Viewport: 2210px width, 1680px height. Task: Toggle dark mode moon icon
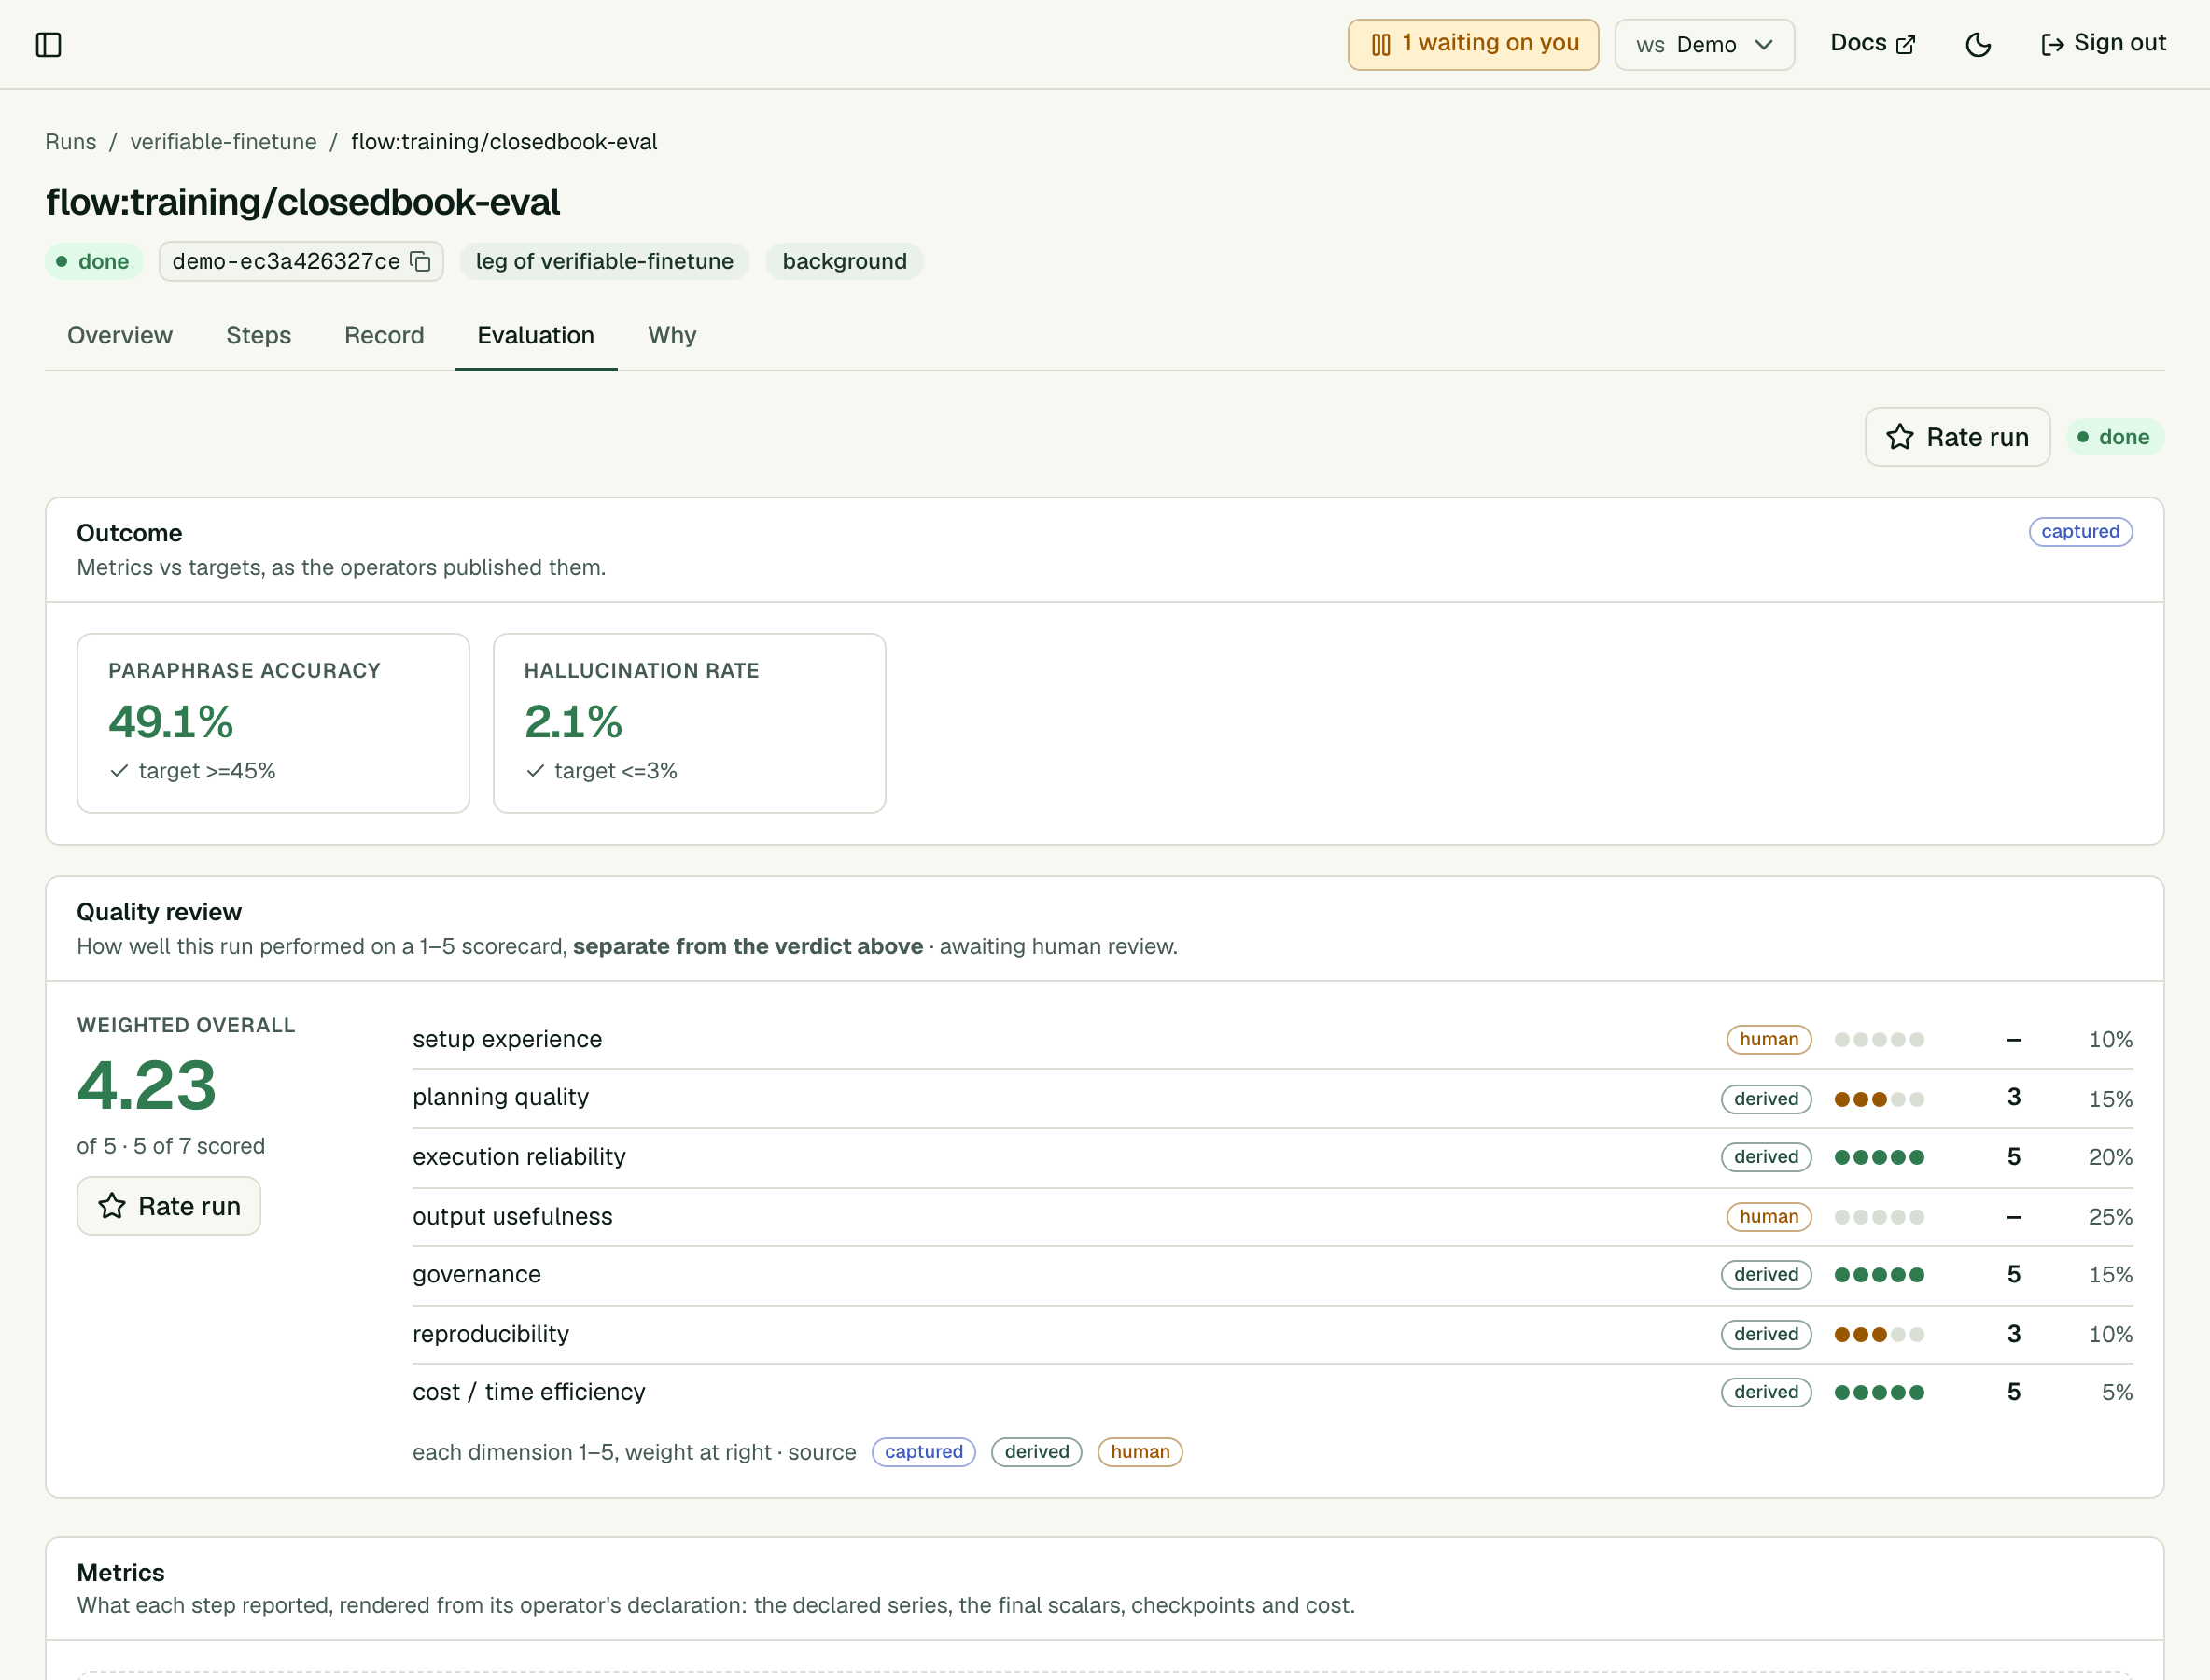point(1977,45)
